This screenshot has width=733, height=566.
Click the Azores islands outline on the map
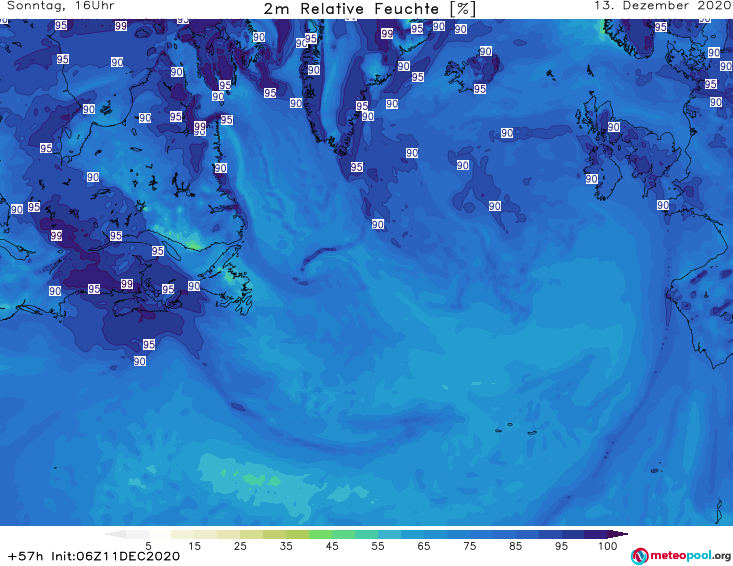[516, 429]
